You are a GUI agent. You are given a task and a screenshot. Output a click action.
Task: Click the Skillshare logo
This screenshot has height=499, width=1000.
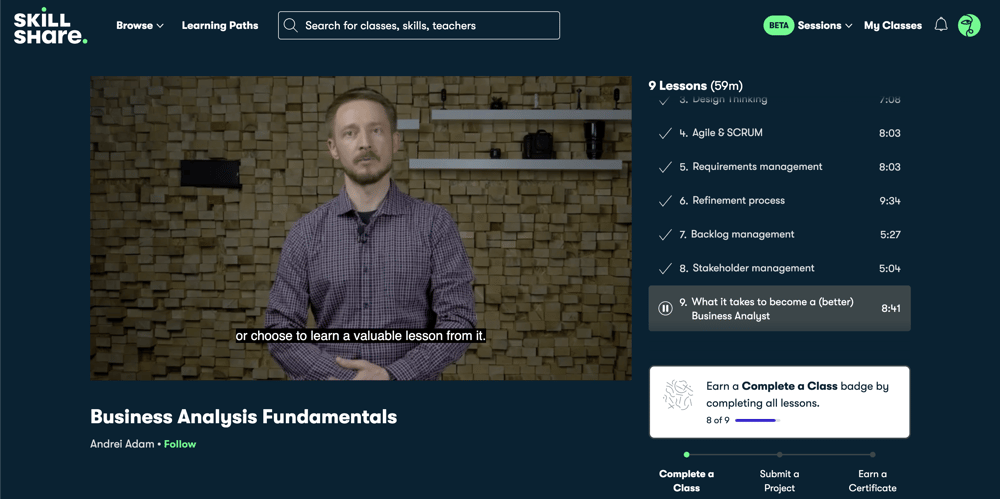coord(50,26)
